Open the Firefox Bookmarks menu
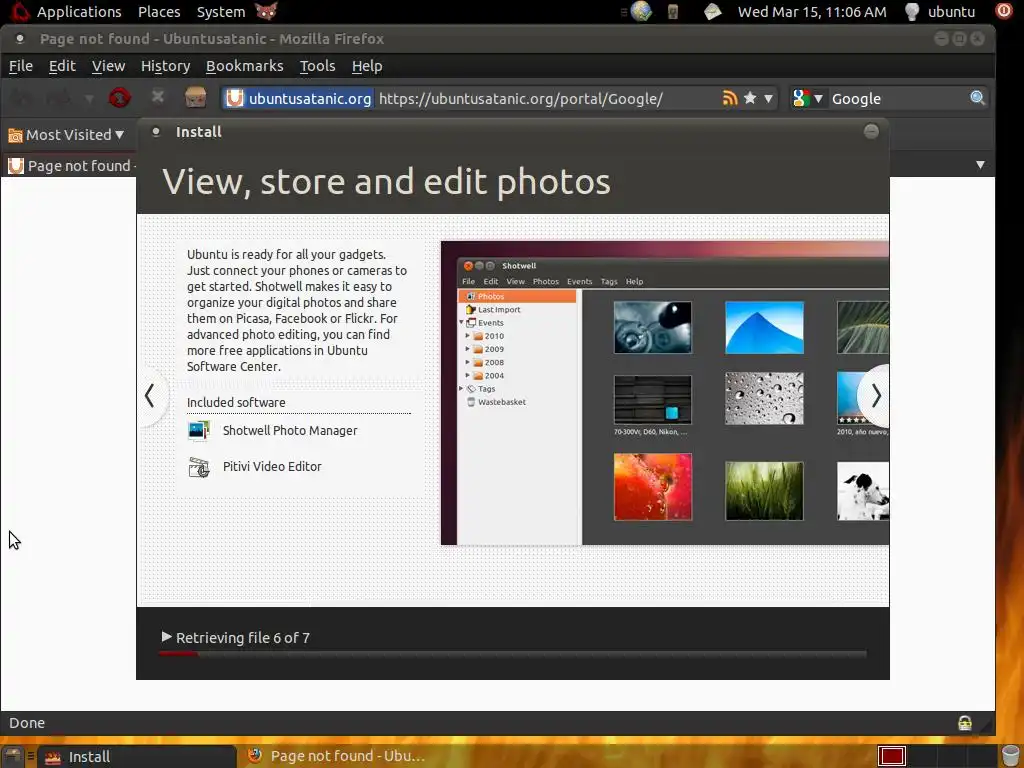The width and height of the screenshot is (1024, 768). click(244, 66)
